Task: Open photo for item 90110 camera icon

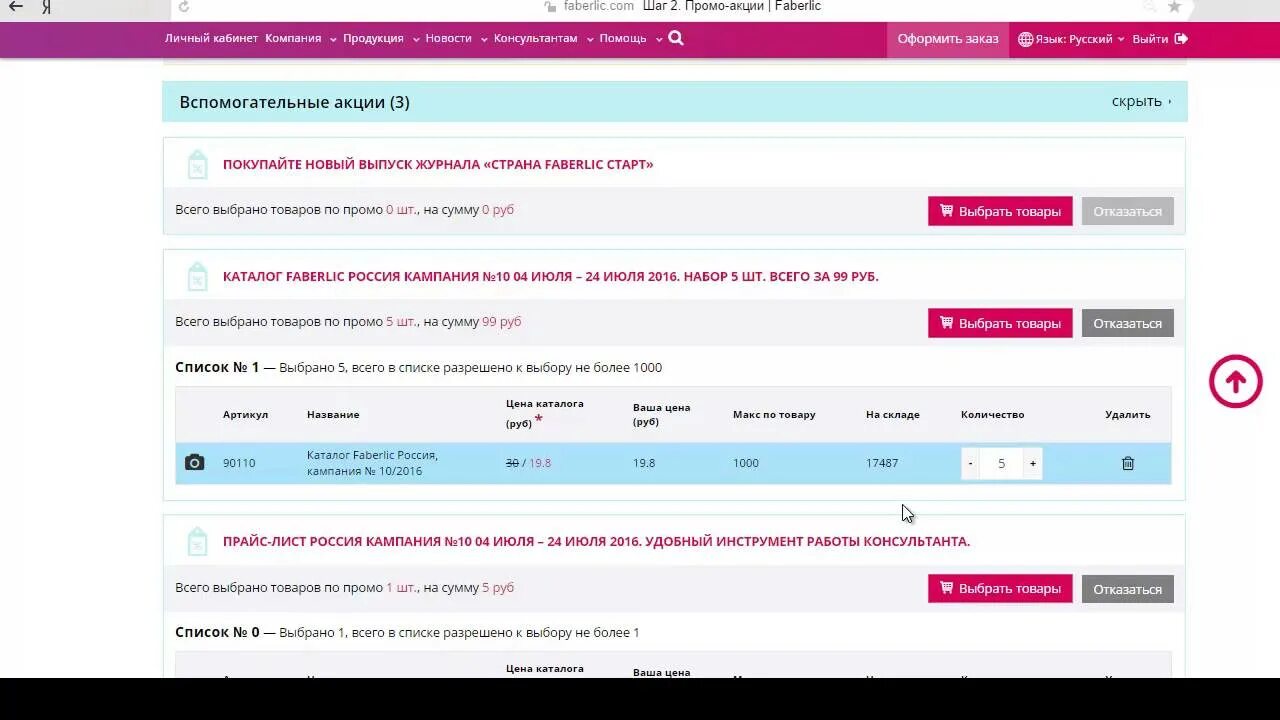Action: (194, 463)
